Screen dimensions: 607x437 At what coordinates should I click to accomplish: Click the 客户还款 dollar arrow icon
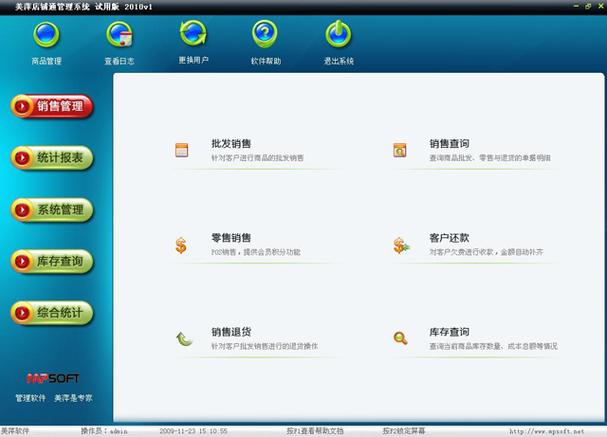[x=401, y=245]
